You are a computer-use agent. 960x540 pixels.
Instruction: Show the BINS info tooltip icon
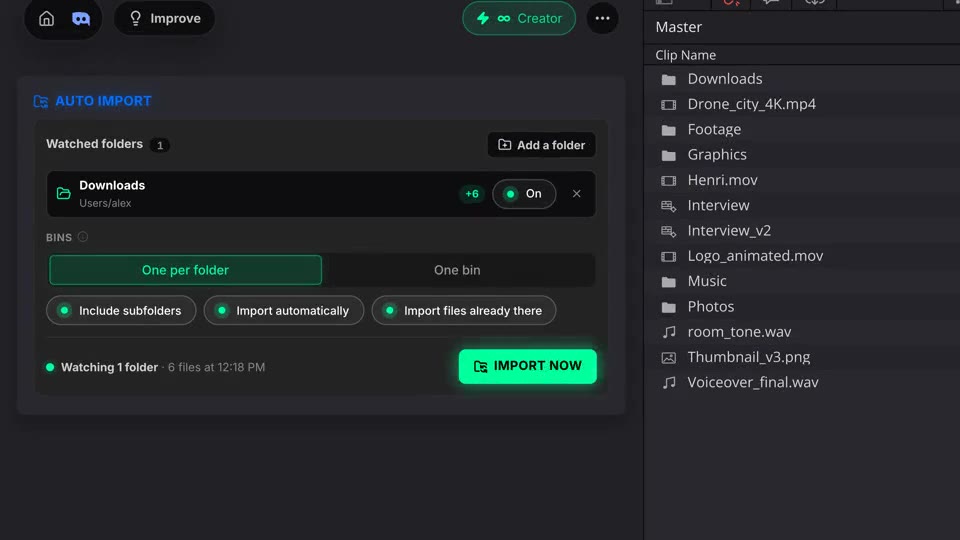point(83,237)
